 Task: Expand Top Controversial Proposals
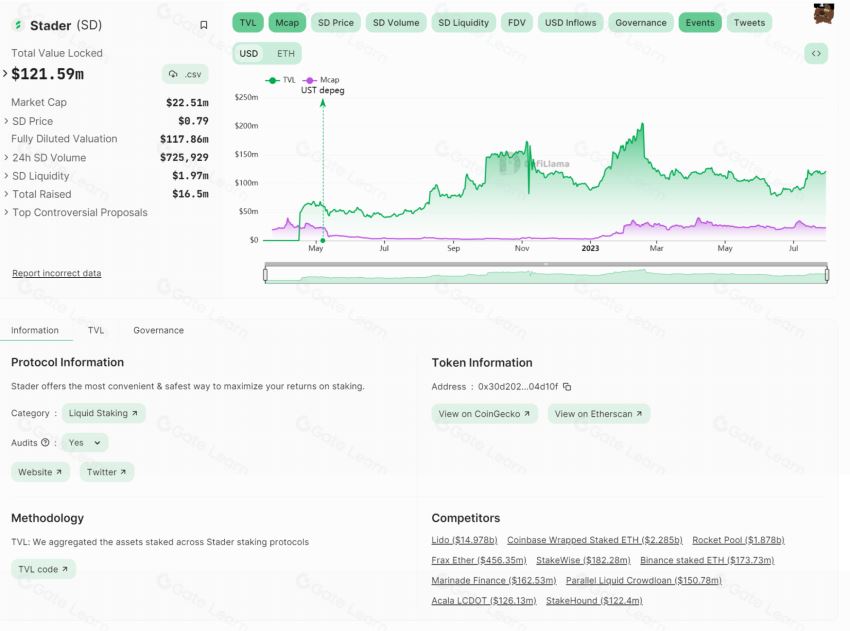6,212
